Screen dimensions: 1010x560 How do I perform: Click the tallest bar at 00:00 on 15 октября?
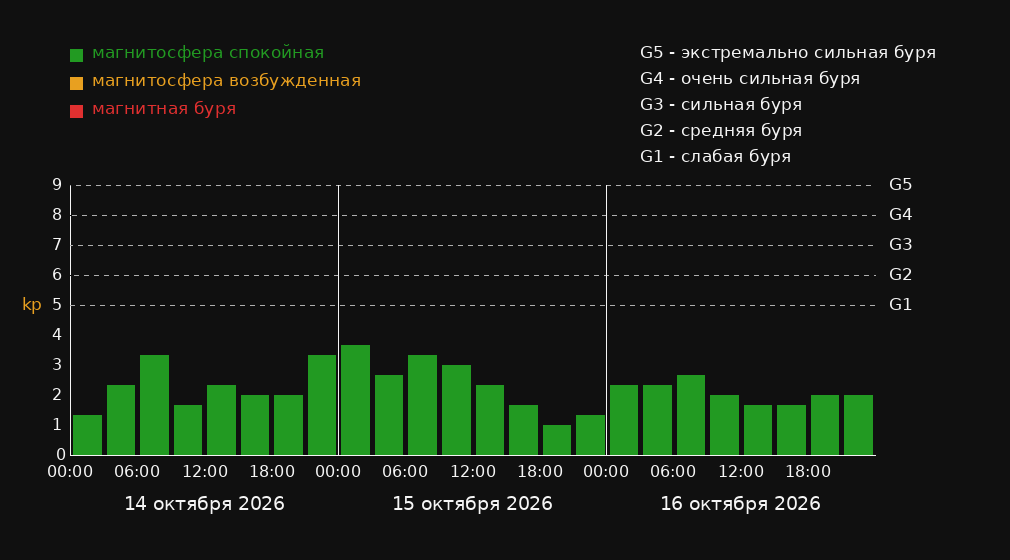click(355, 400)
